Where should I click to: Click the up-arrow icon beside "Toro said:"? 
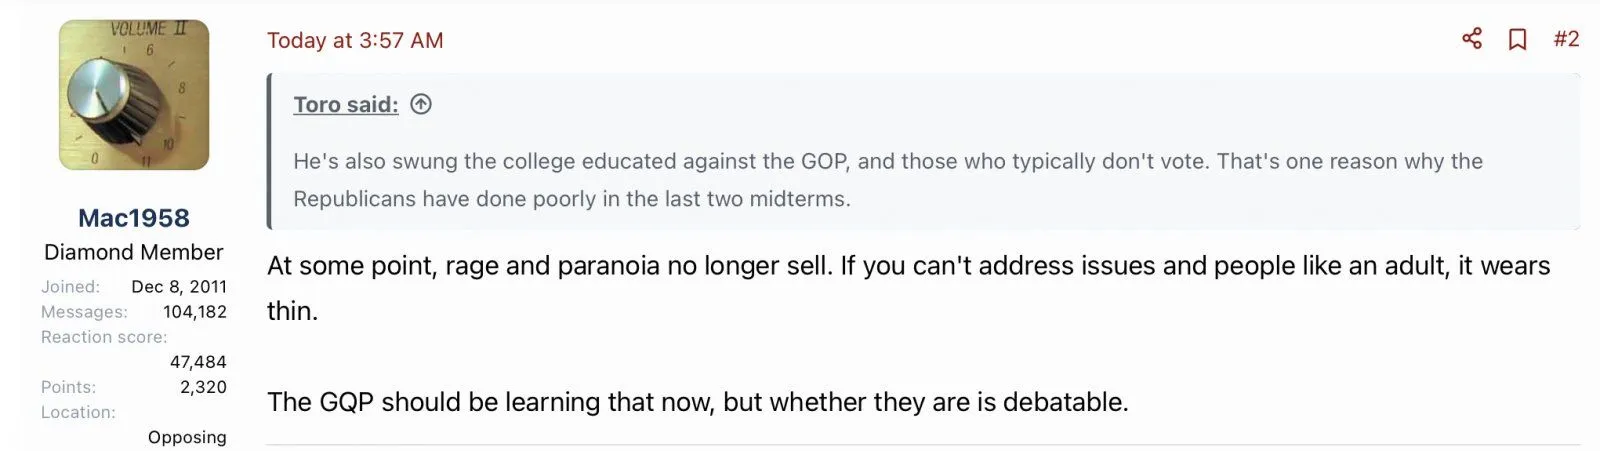(421, 104)
